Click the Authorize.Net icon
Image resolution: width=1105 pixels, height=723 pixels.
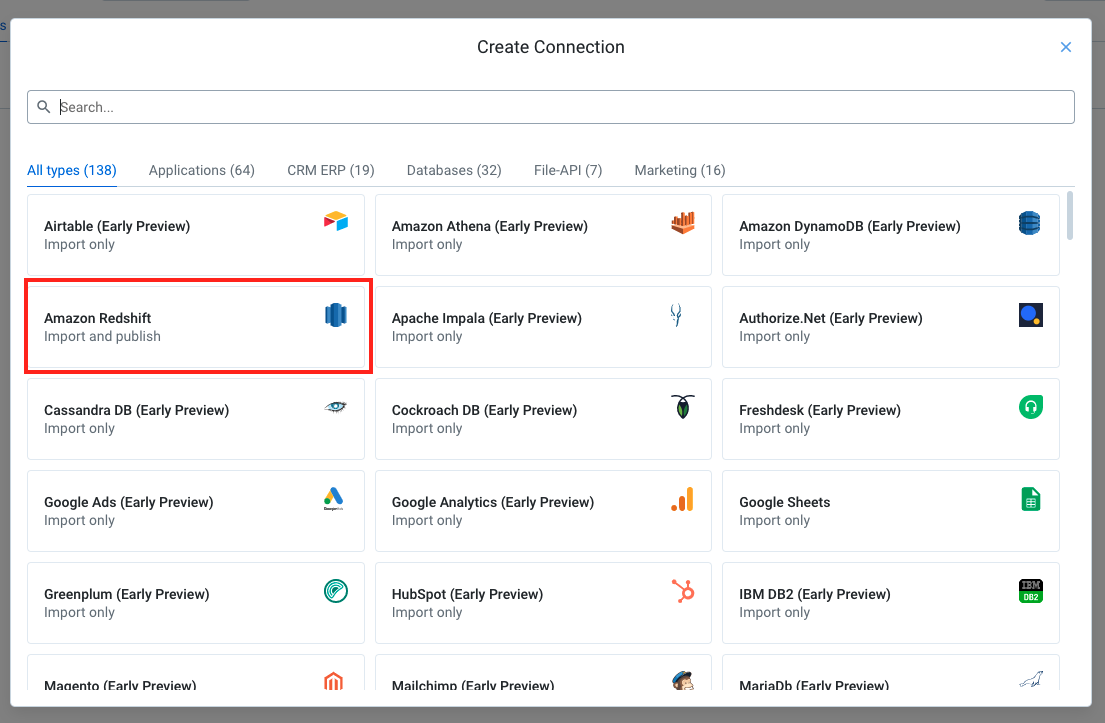[1030, 314]
